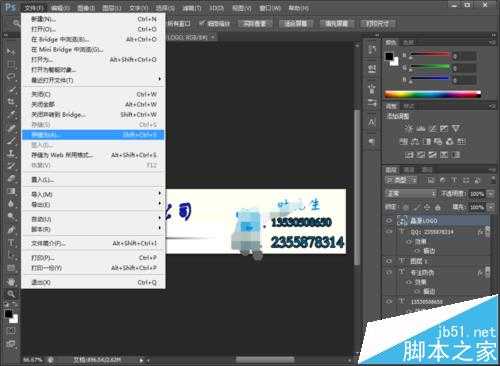Choose Save for Web menu item
Image resolution: width=500 pixels, height=366 pixels.
tap(93, 155)
